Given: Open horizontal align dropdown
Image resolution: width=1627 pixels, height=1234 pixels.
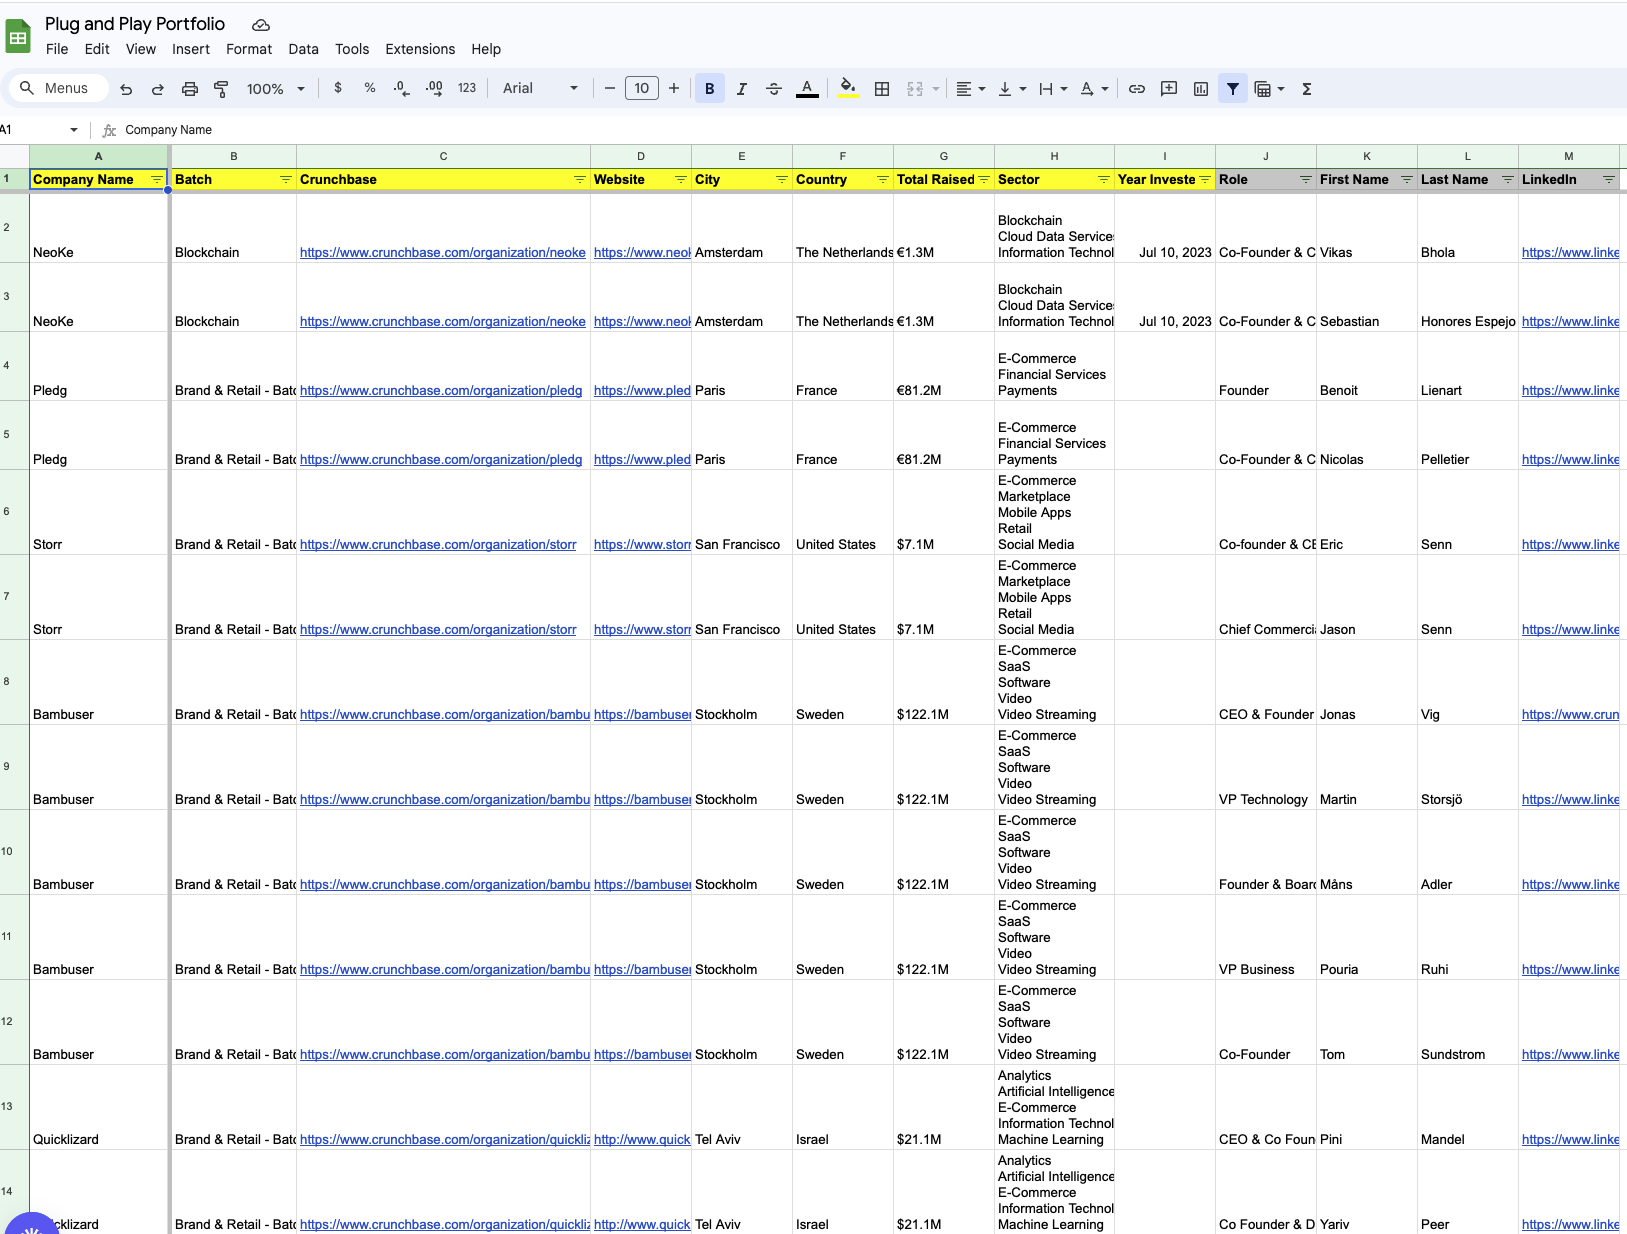Looking at the screenshot, I should click(970, 89).
